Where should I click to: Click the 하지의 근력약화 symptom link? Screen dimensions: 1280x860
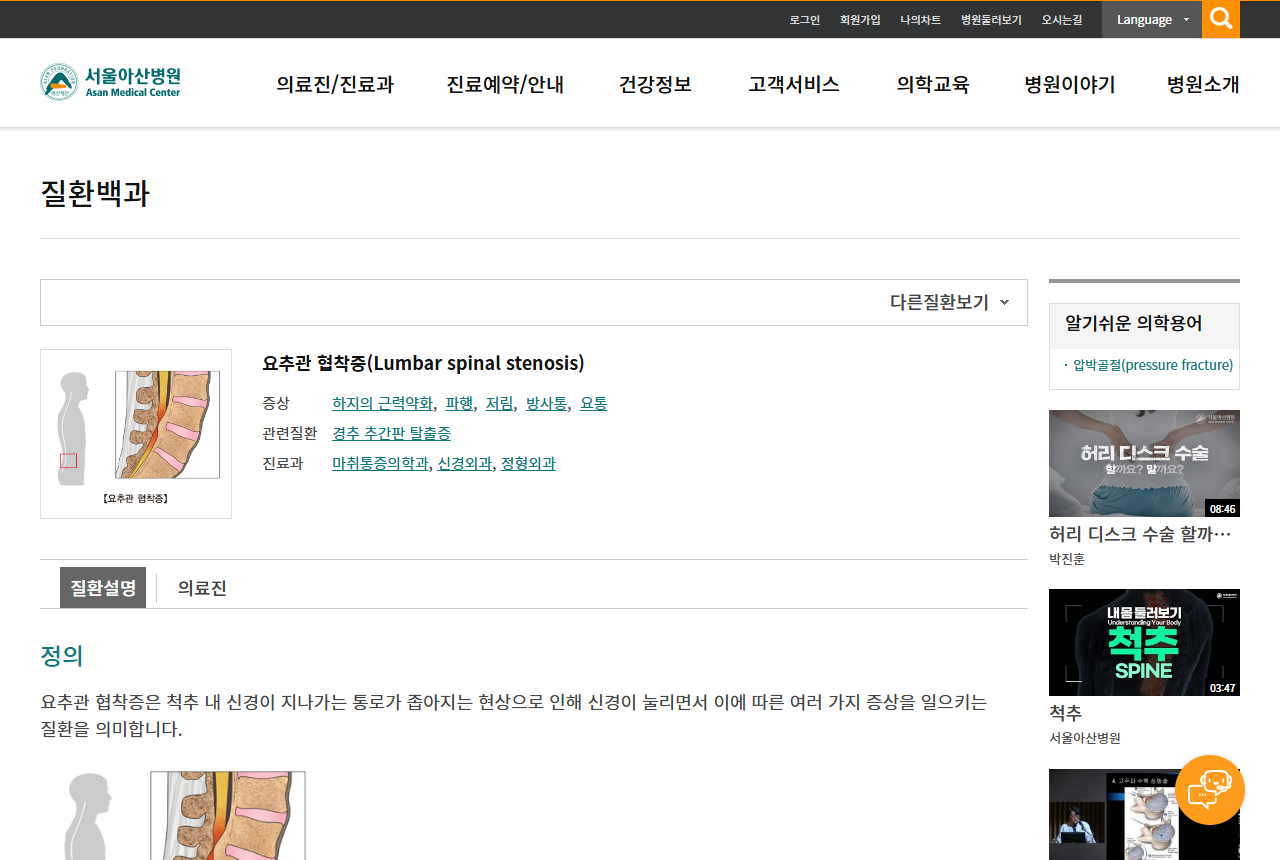point(382,403)
